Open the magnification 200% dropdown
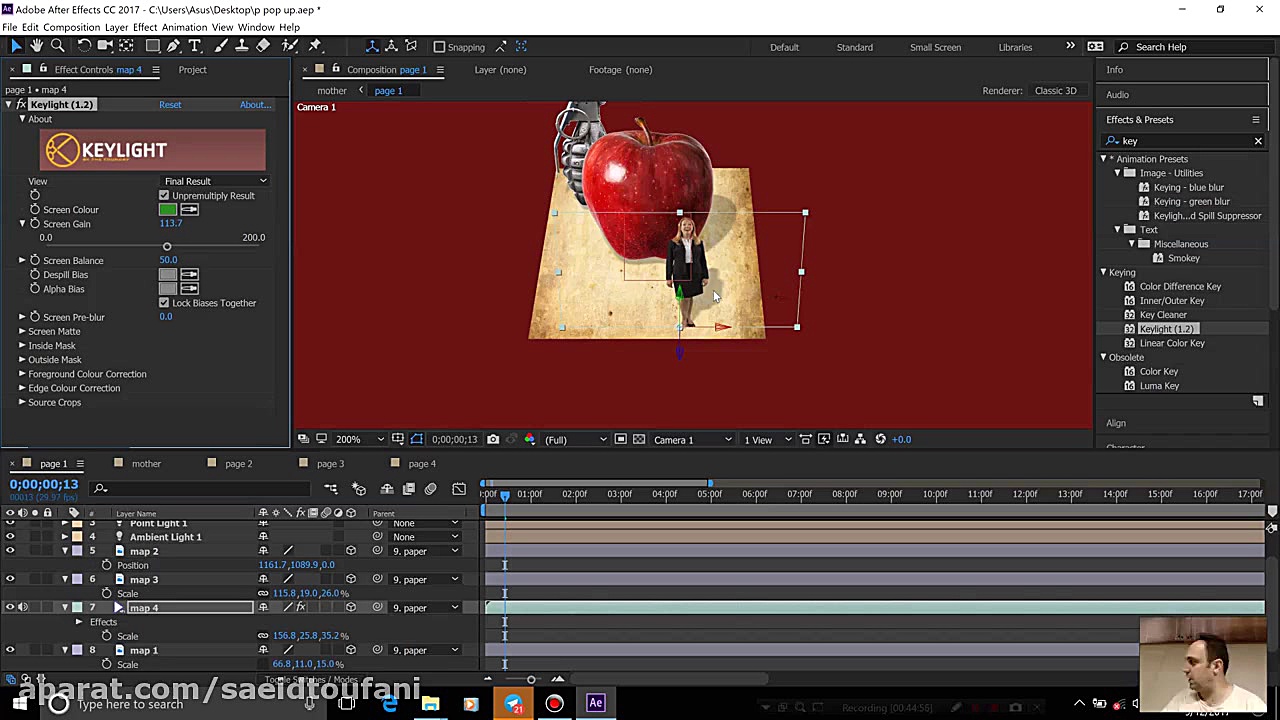Image resolution: width=1280 pixels, height=720 pixels. click(x=355, y=439)
